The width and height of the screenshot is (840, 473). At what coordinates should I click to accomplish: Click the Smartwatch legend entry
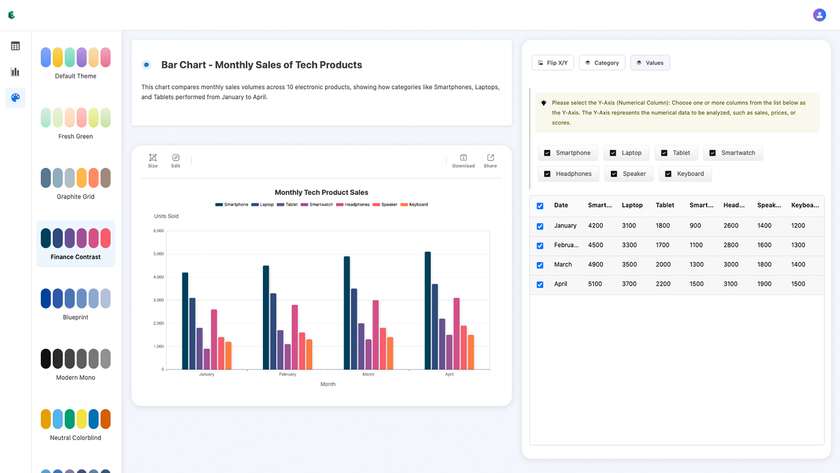(x=318, y=204)
